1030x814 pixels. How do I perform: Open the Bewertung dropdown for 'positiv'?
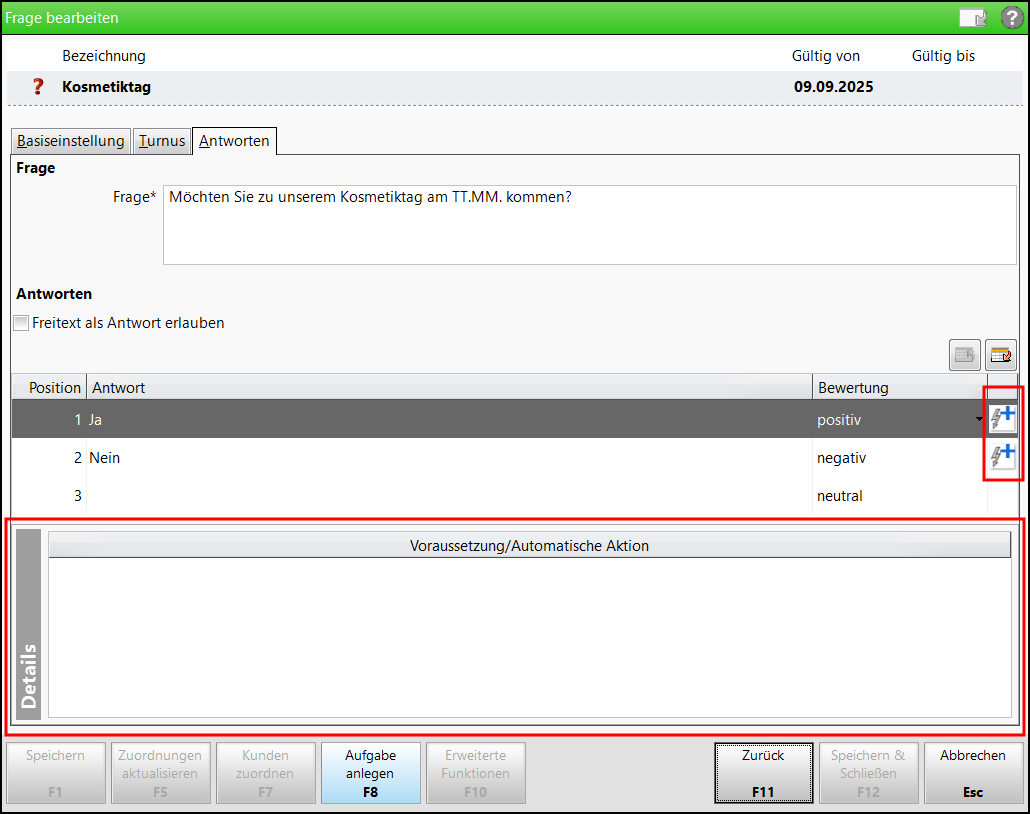pyautogui.click(x=980, y=420)
